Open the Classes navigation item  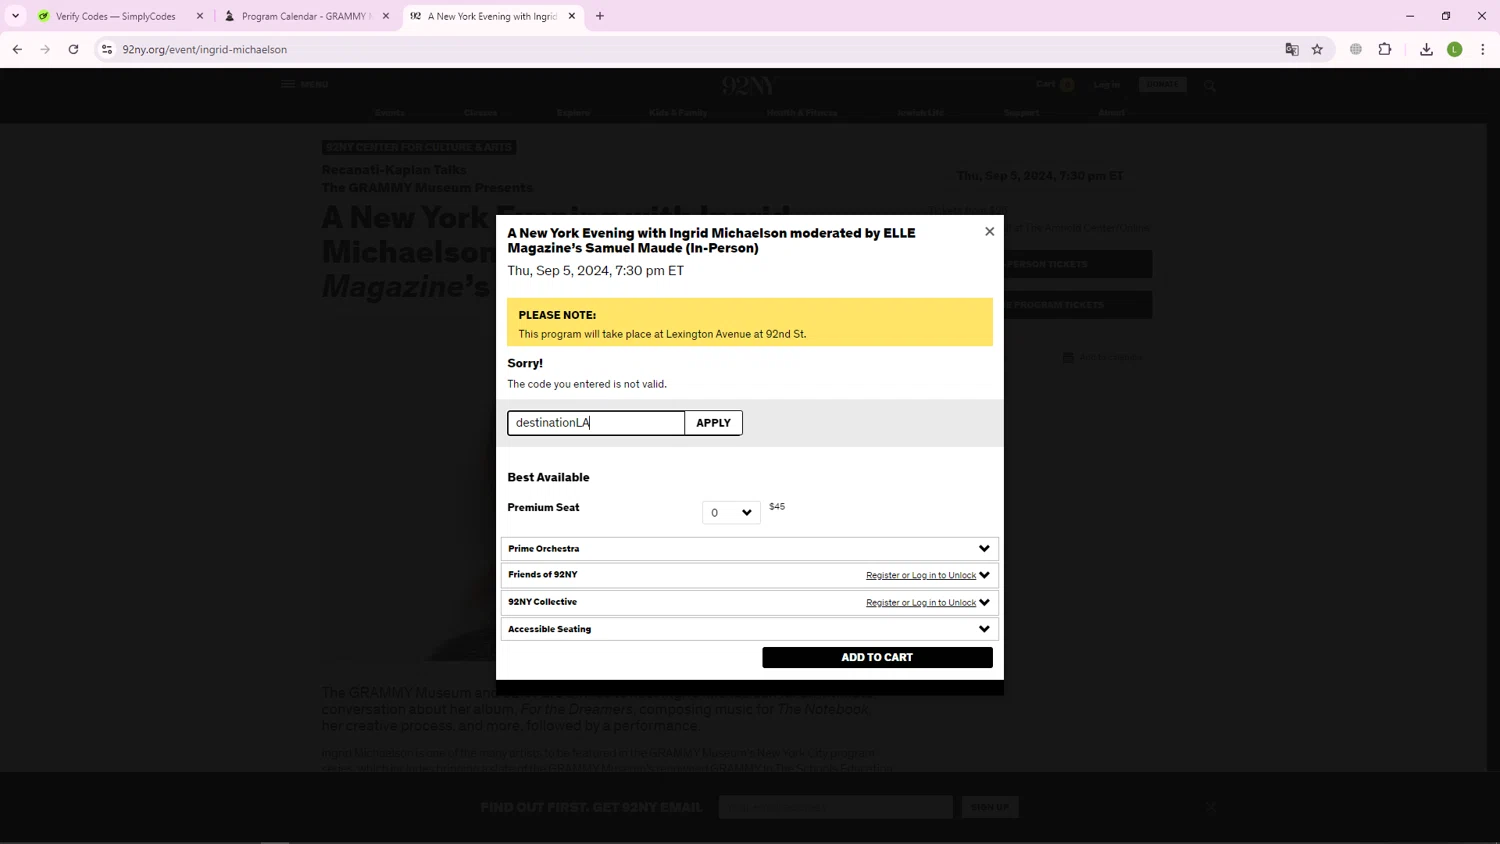[480, 113]
